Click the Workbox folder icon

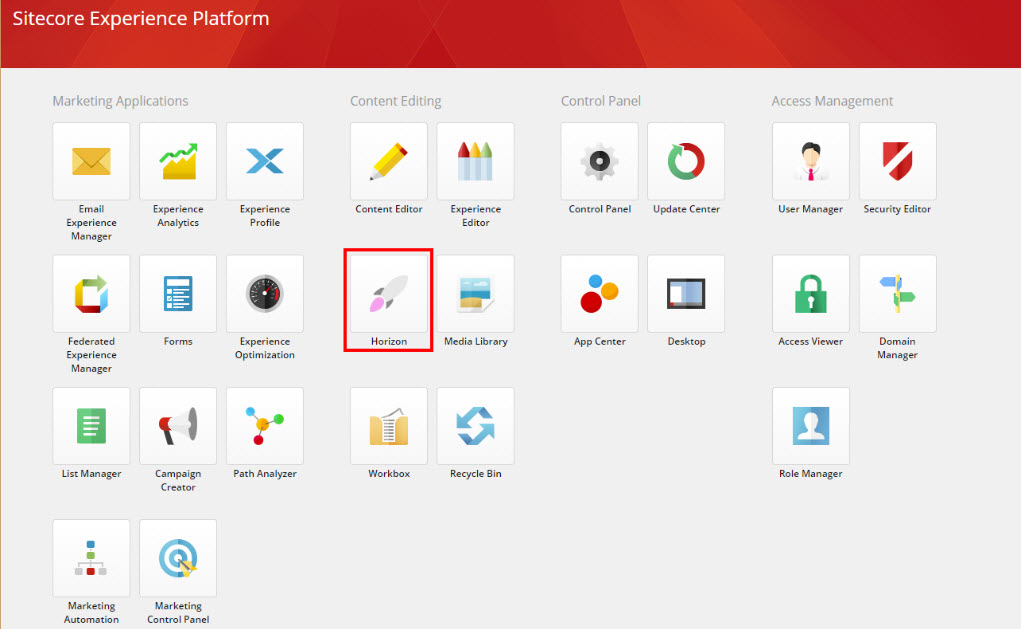388,426
